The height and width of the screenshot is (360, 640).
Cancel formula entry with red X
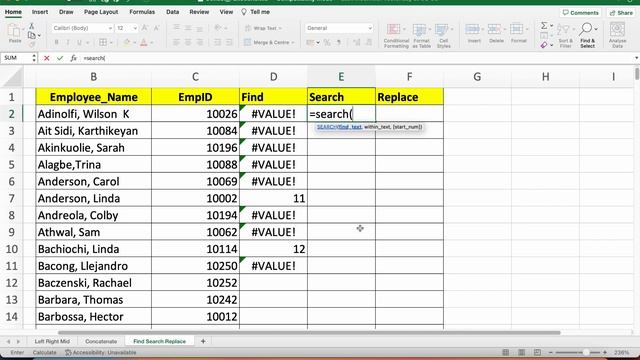[x=47, y=58]
